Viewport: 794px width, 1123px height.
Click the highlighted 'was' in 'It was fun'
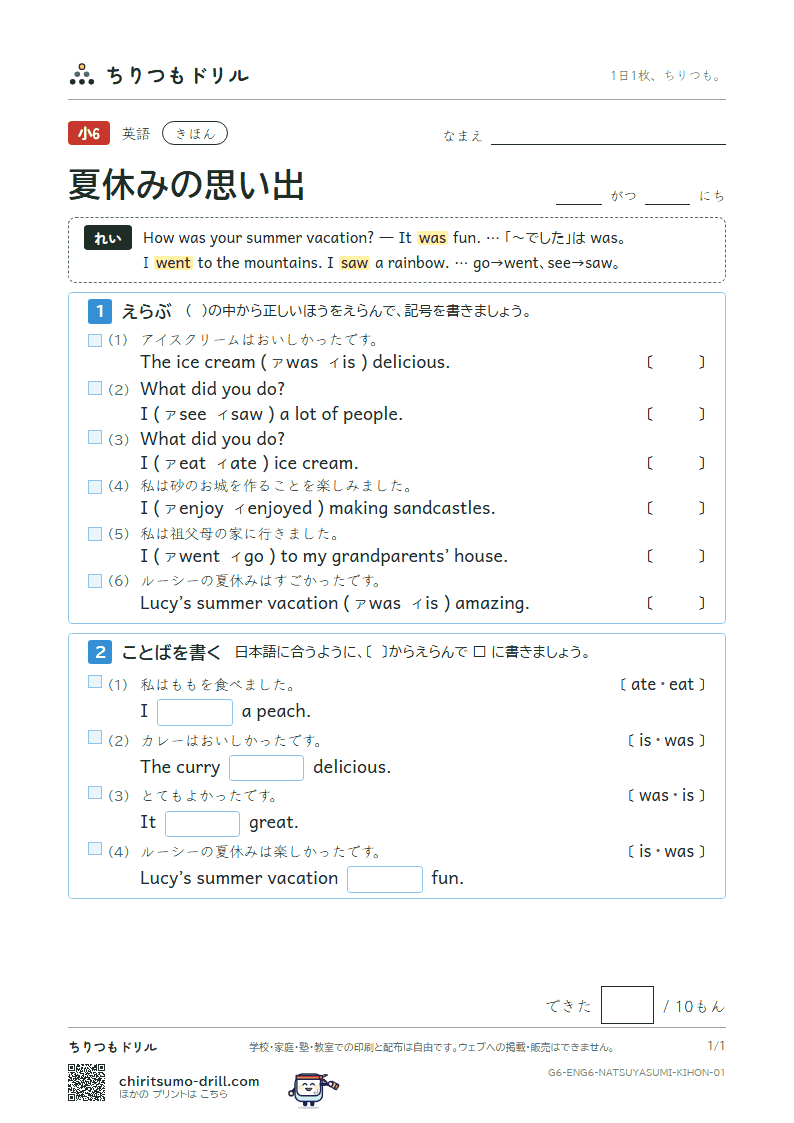pos(432,238)
